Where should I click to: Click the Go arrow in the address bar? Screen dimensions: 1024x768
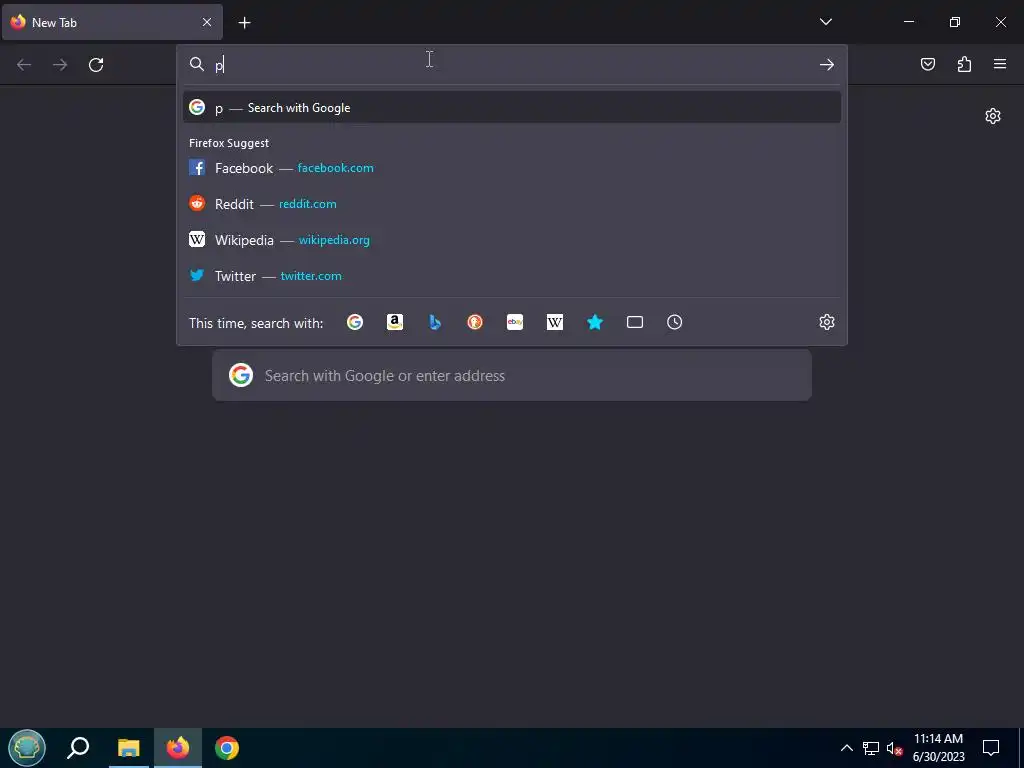pyautogui.click(x=827, y=65)
